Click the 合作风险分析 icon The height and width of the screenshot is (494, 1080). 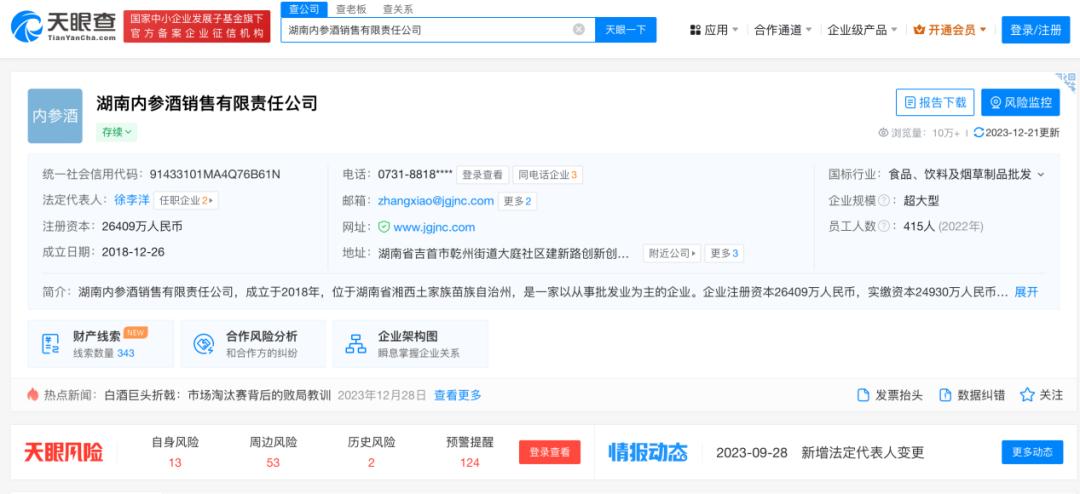203,344
